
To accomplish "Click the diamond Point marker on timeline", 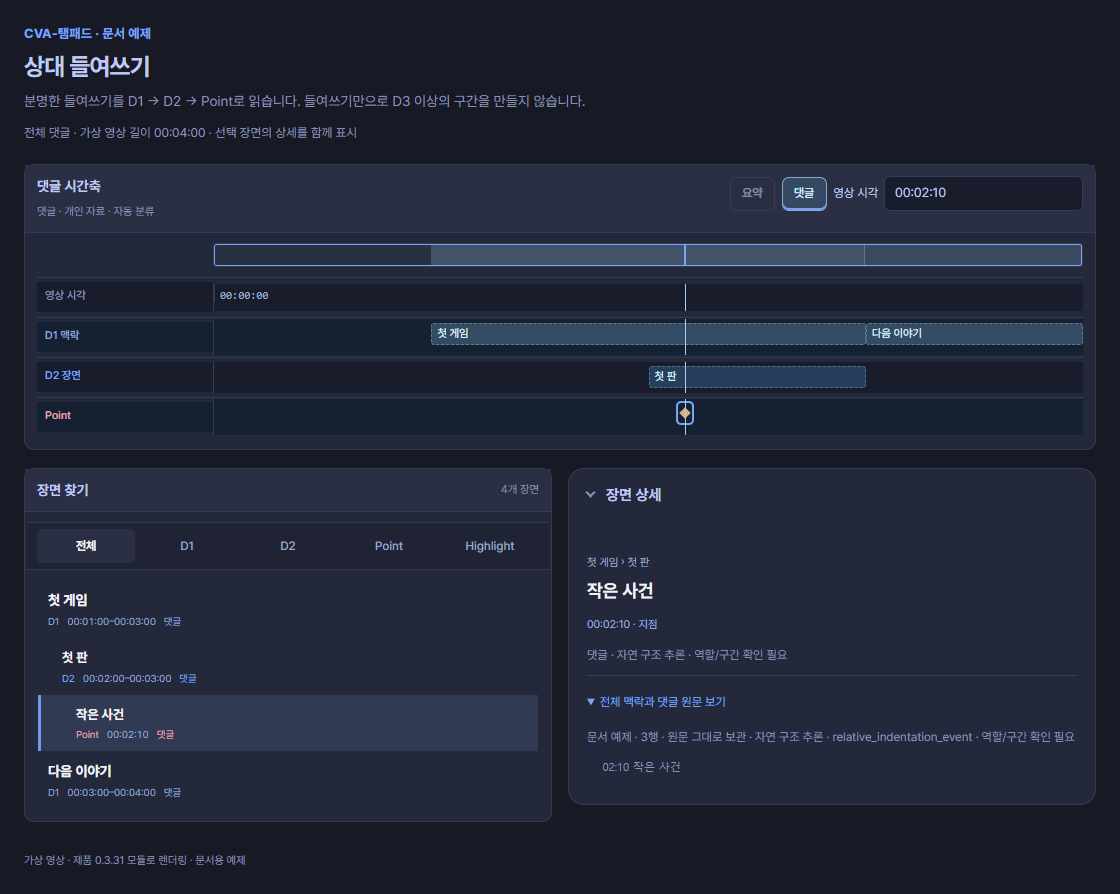I will [x=684, y=413].
